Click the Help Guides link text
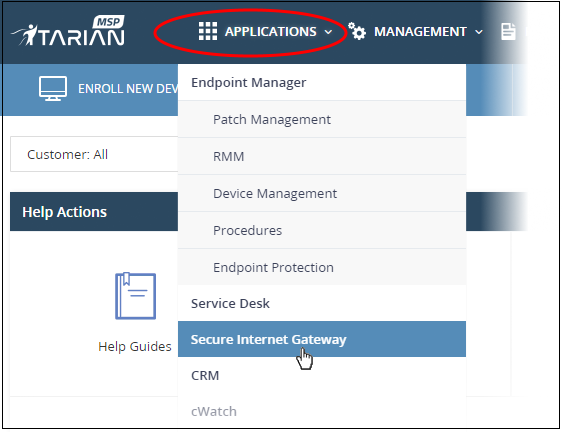Screen dimensions: 562x432 coord(135,346)
